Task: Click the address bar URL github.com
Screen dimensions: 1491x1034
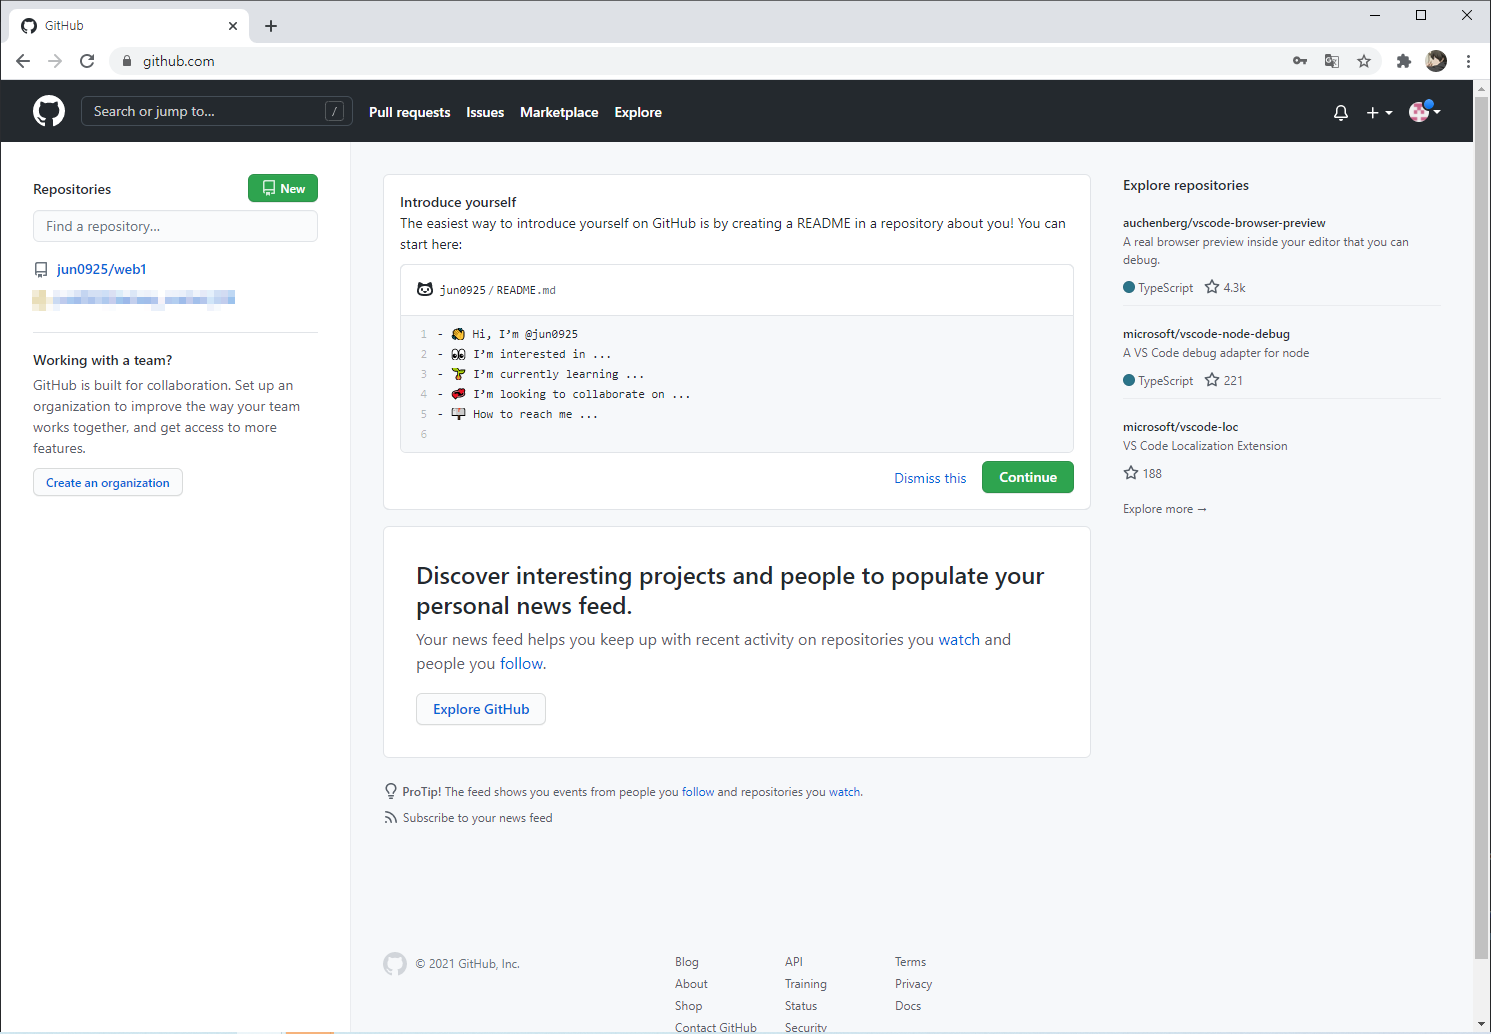Action: pyautogui.click(x=179, y=61)
